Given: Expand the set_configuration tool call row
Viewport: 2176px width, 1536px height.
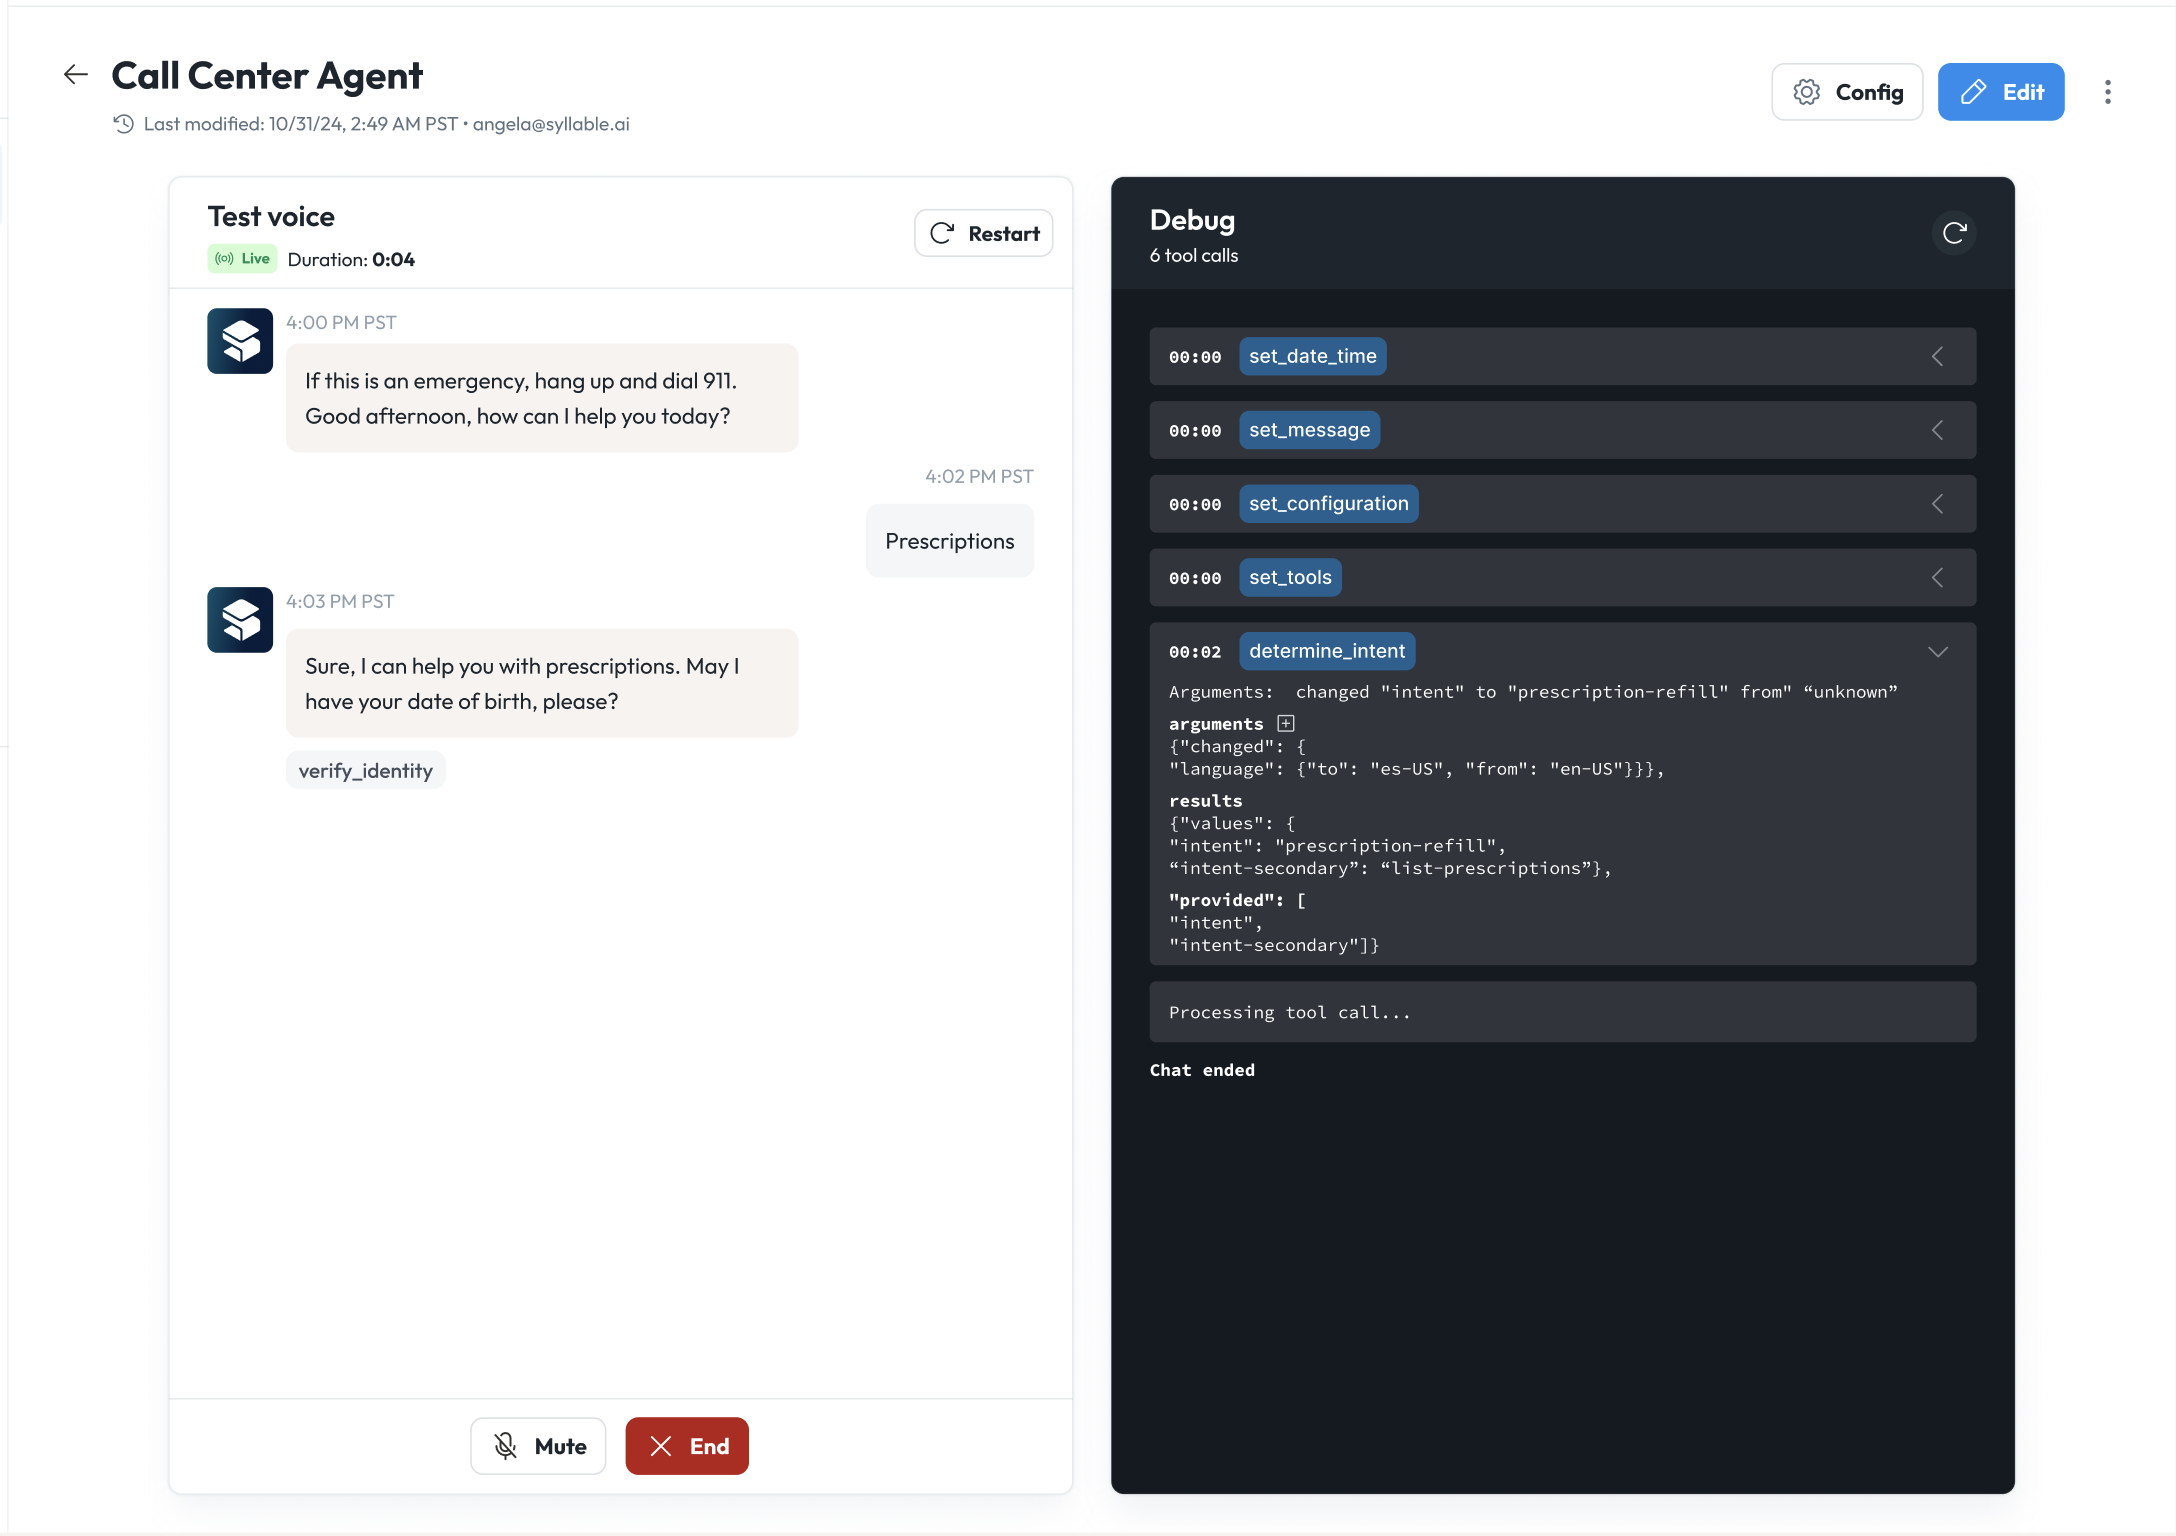Looking at the screenshot, I should 1937,504.
